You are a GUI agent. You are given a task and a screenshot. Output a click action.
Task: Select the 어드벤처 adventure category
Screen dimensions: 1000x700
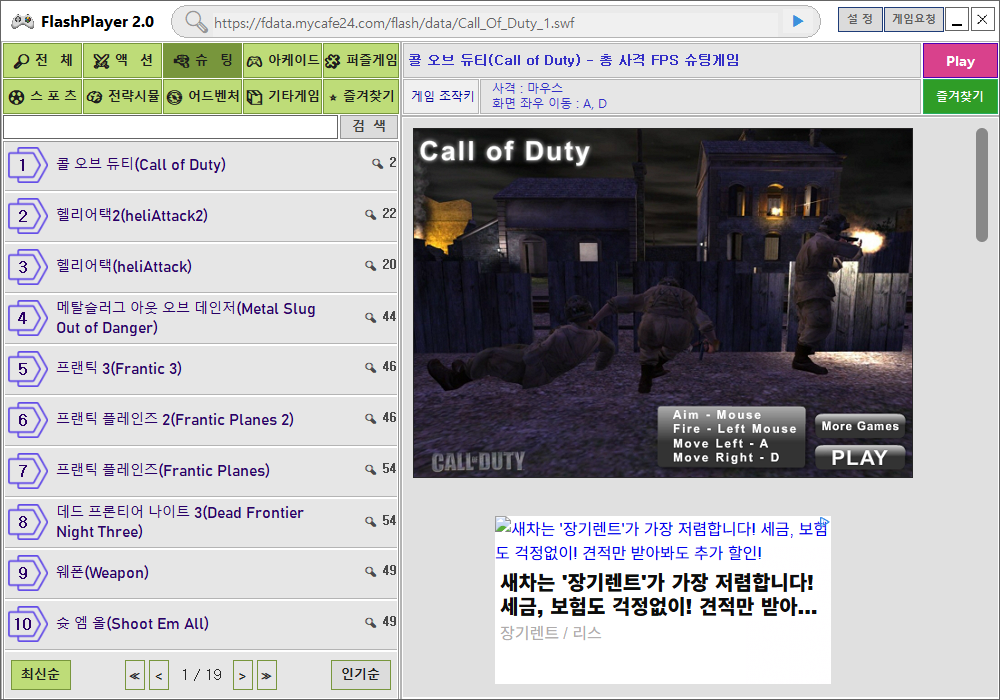(202, 96)
